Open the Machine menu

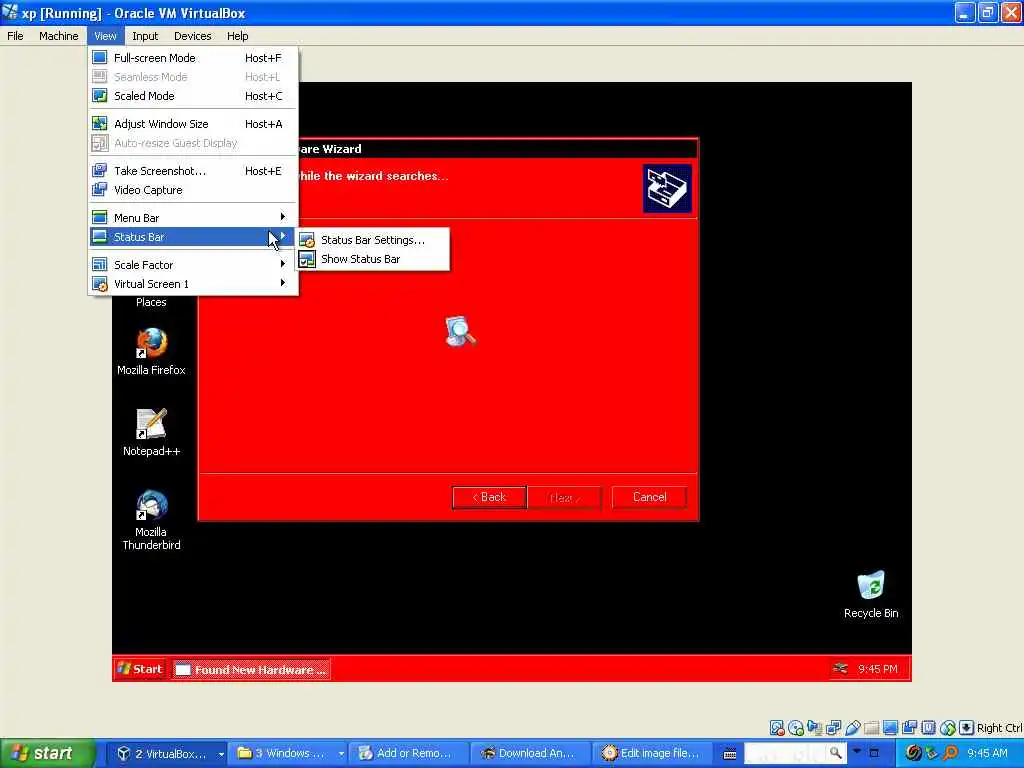(x=59, y=36)
